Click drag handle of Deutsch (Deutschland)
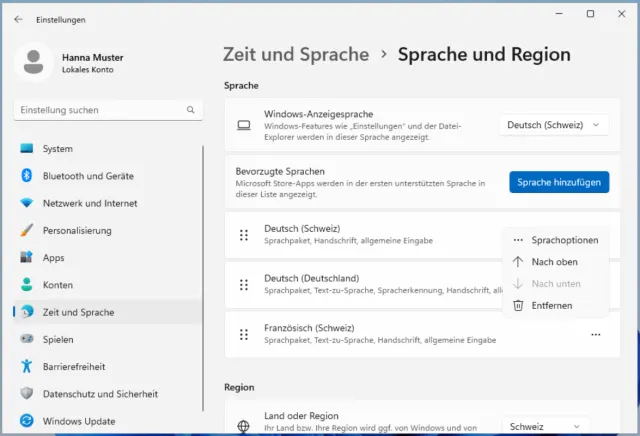The height and width of the screenshot is (436, 640). click(x=244, y=284)
